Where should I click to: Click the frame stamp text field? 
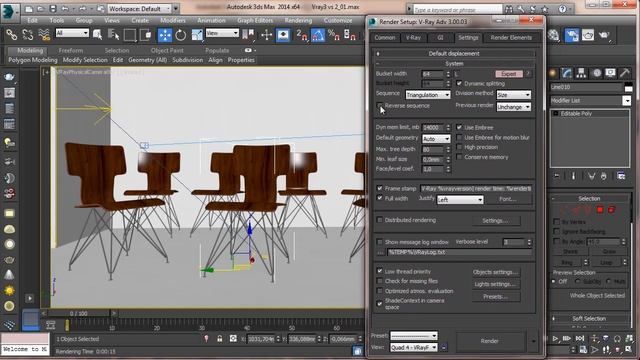tap(476, 189)
